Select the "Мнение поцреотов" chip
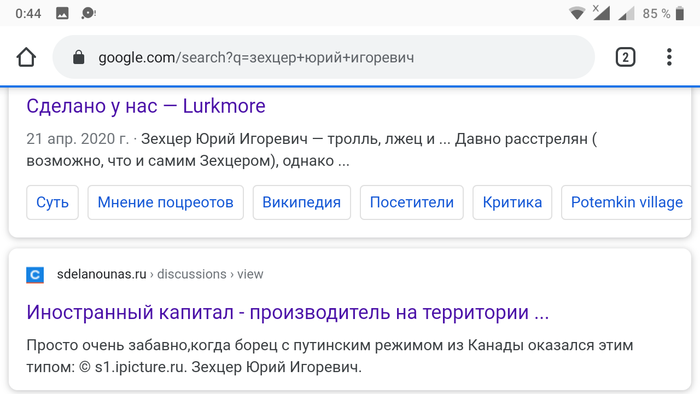The height and width of the screenshot is (394, 700). pyautogui.click(x=166, y=203)
